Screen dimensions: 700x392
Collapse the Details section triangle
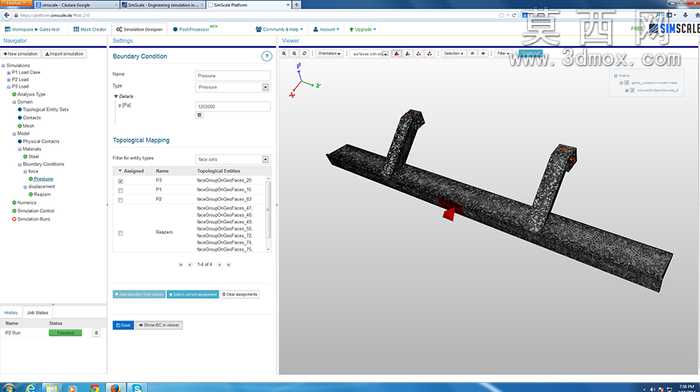point(116,96)
